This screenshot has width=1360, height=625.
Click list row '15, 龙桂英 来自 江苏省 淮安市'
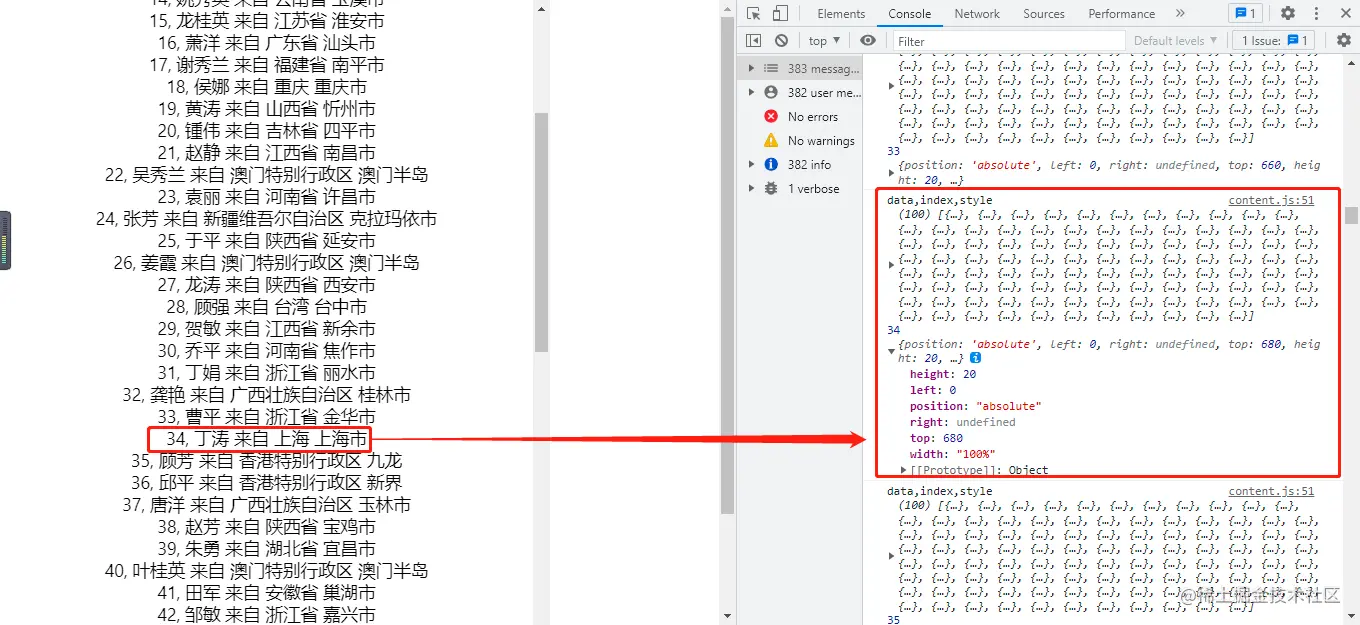[267, 21]
